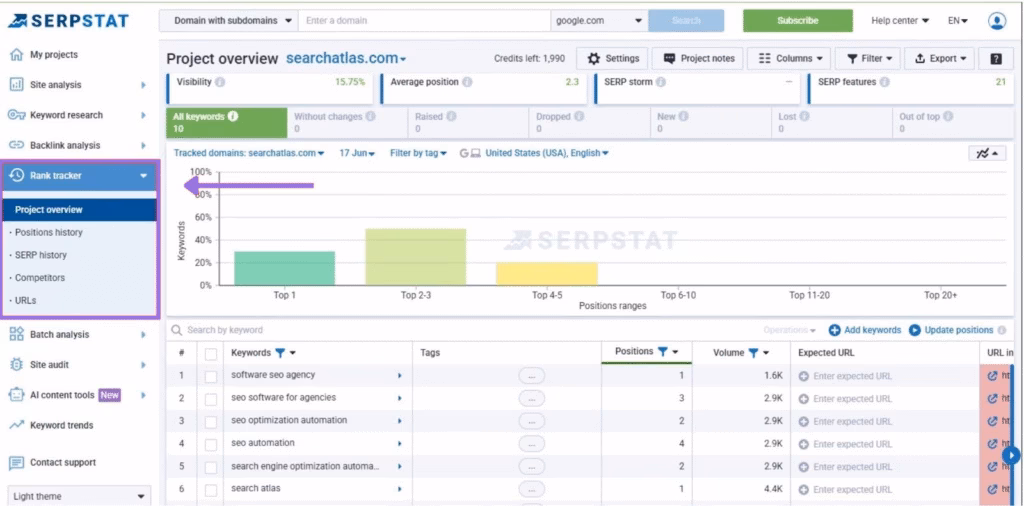Click the Positions column filter icon
The width and height of the screenshot is (1024, 506).
(x=662, y=352)
